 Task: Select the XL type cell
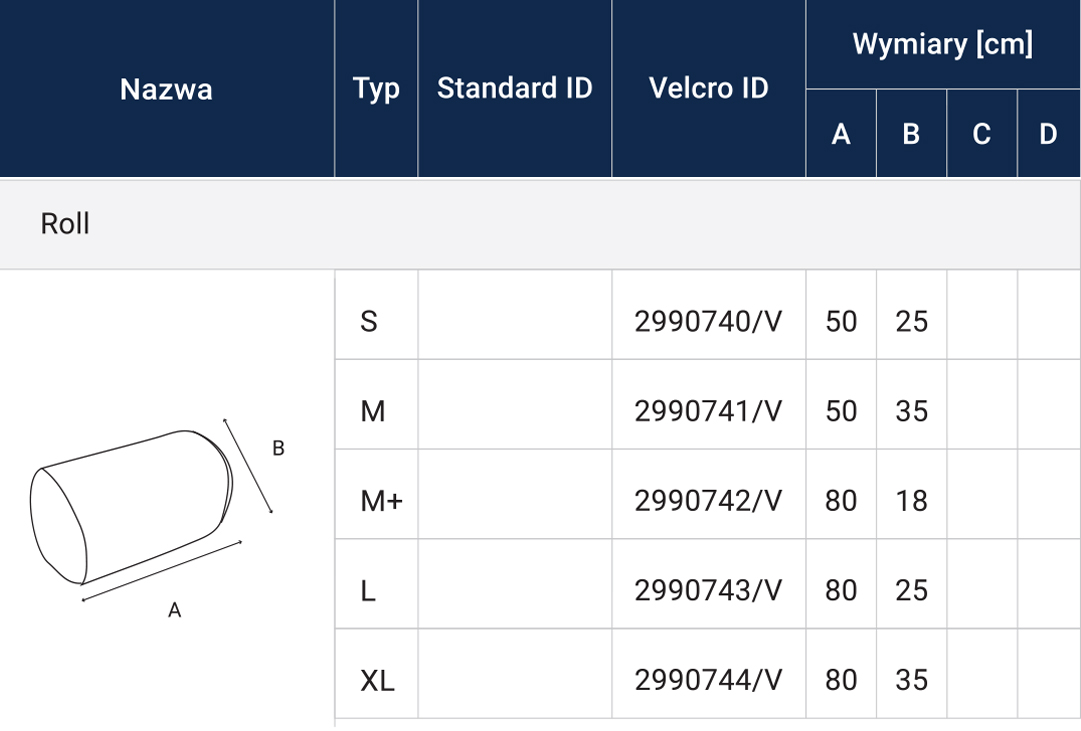point(376,680)
